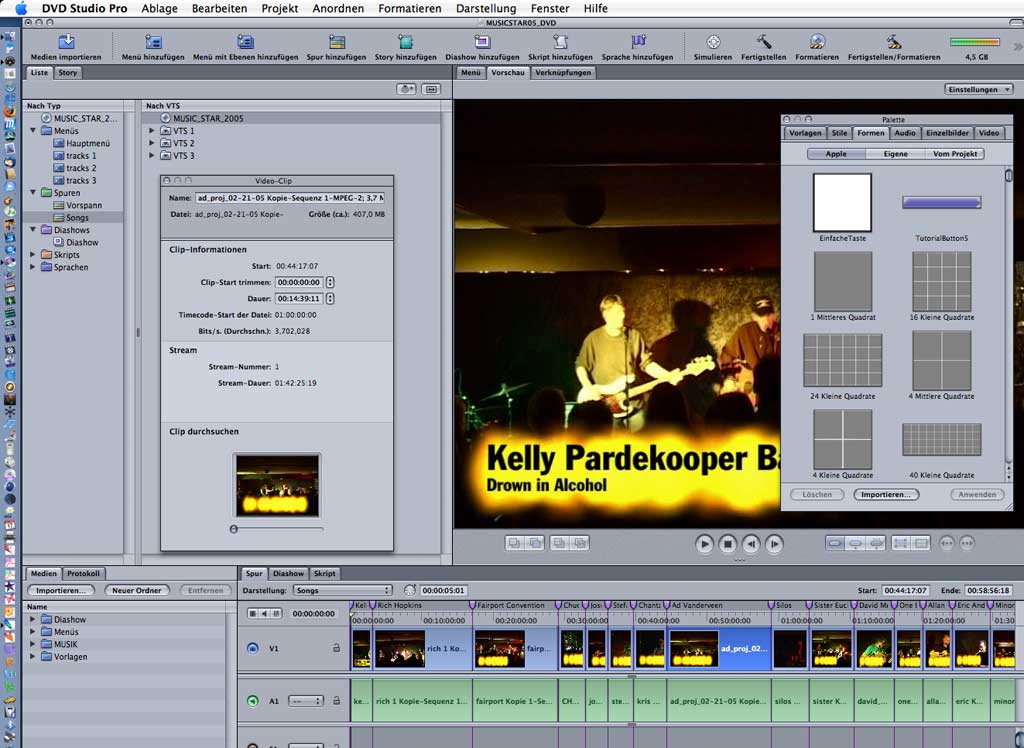Viewport: 1024px width, 748px height.
Task: Click the Neuer Ordner button
Action: tap(136, 591)
